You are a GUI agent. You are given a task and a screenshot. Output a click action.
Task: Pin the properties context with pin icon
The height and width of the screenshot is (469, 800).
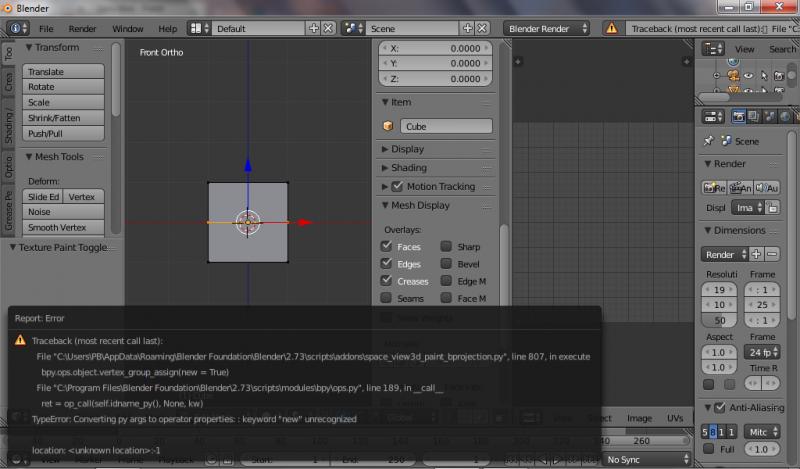click(708, 141)
